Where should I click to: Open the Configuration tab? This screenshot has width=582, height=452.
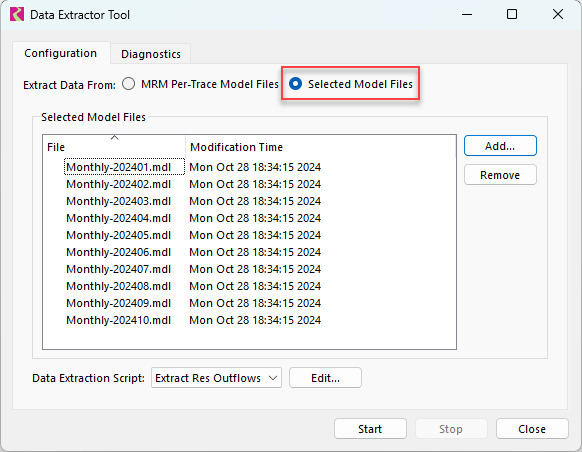tap(61, 53)
